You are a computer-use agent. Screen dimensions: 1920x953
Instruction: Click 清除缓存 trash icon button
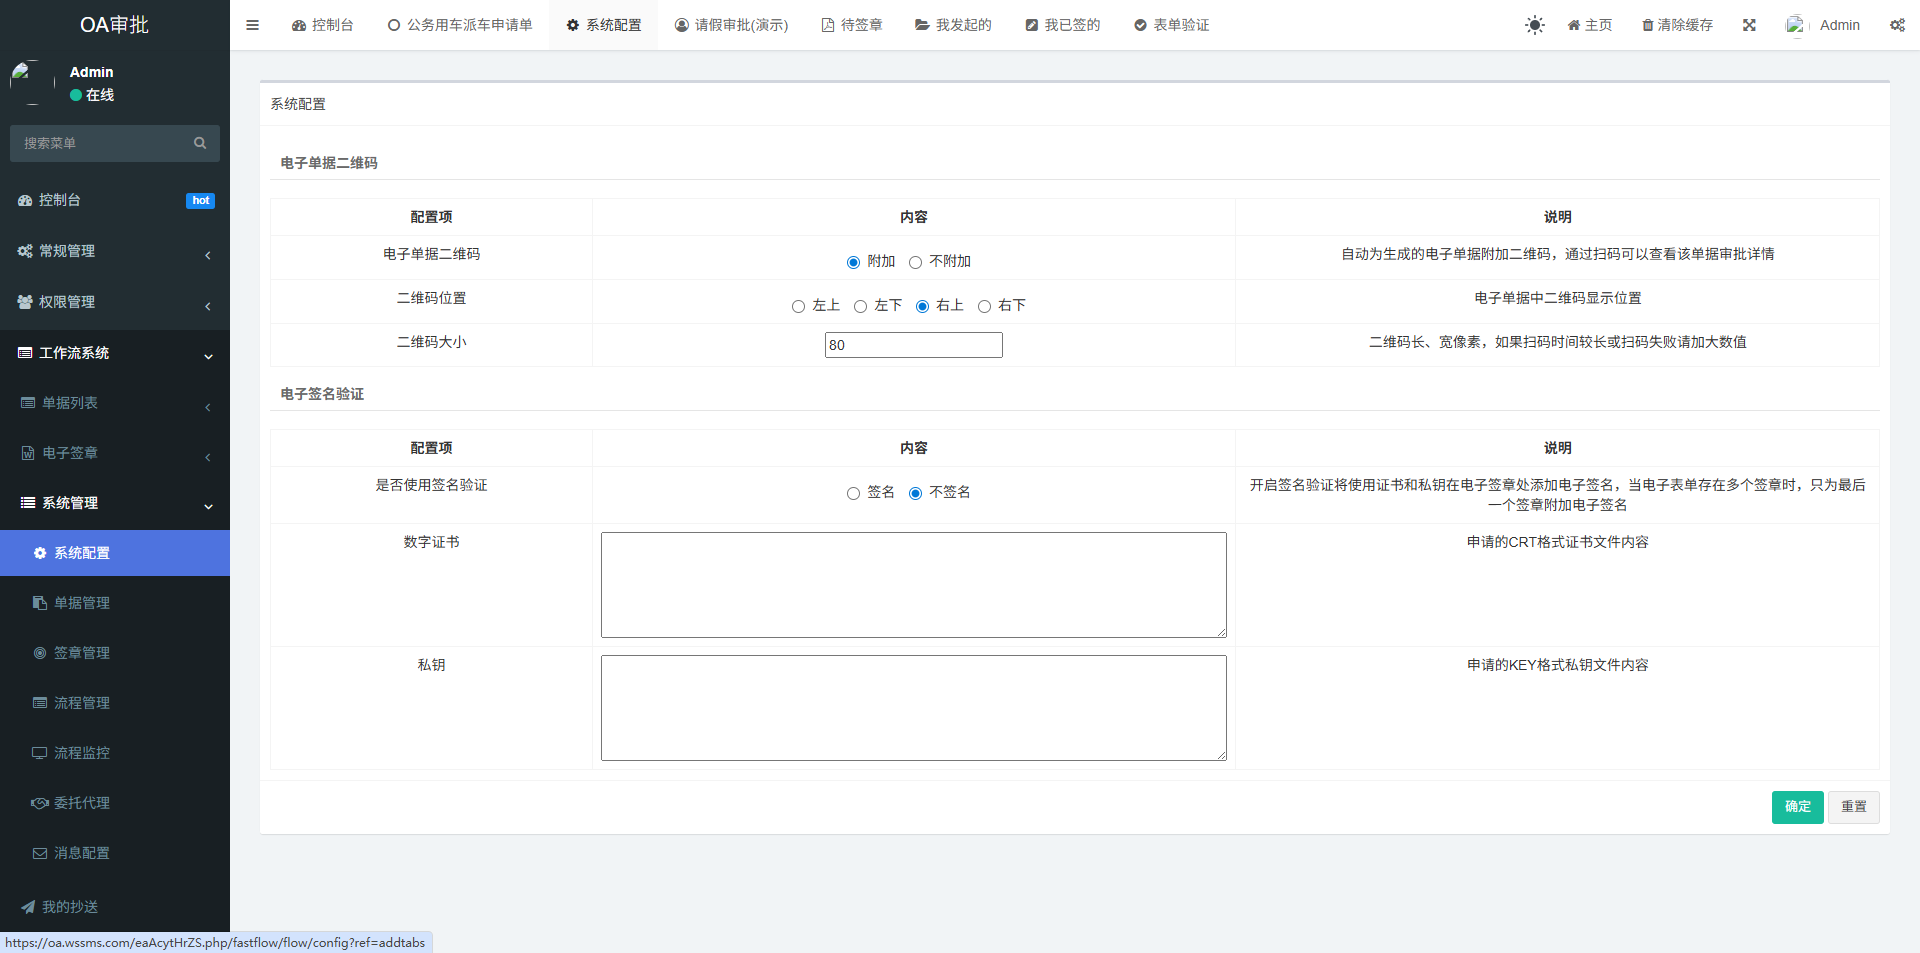pyautogui.click(x=1677, y=25)
